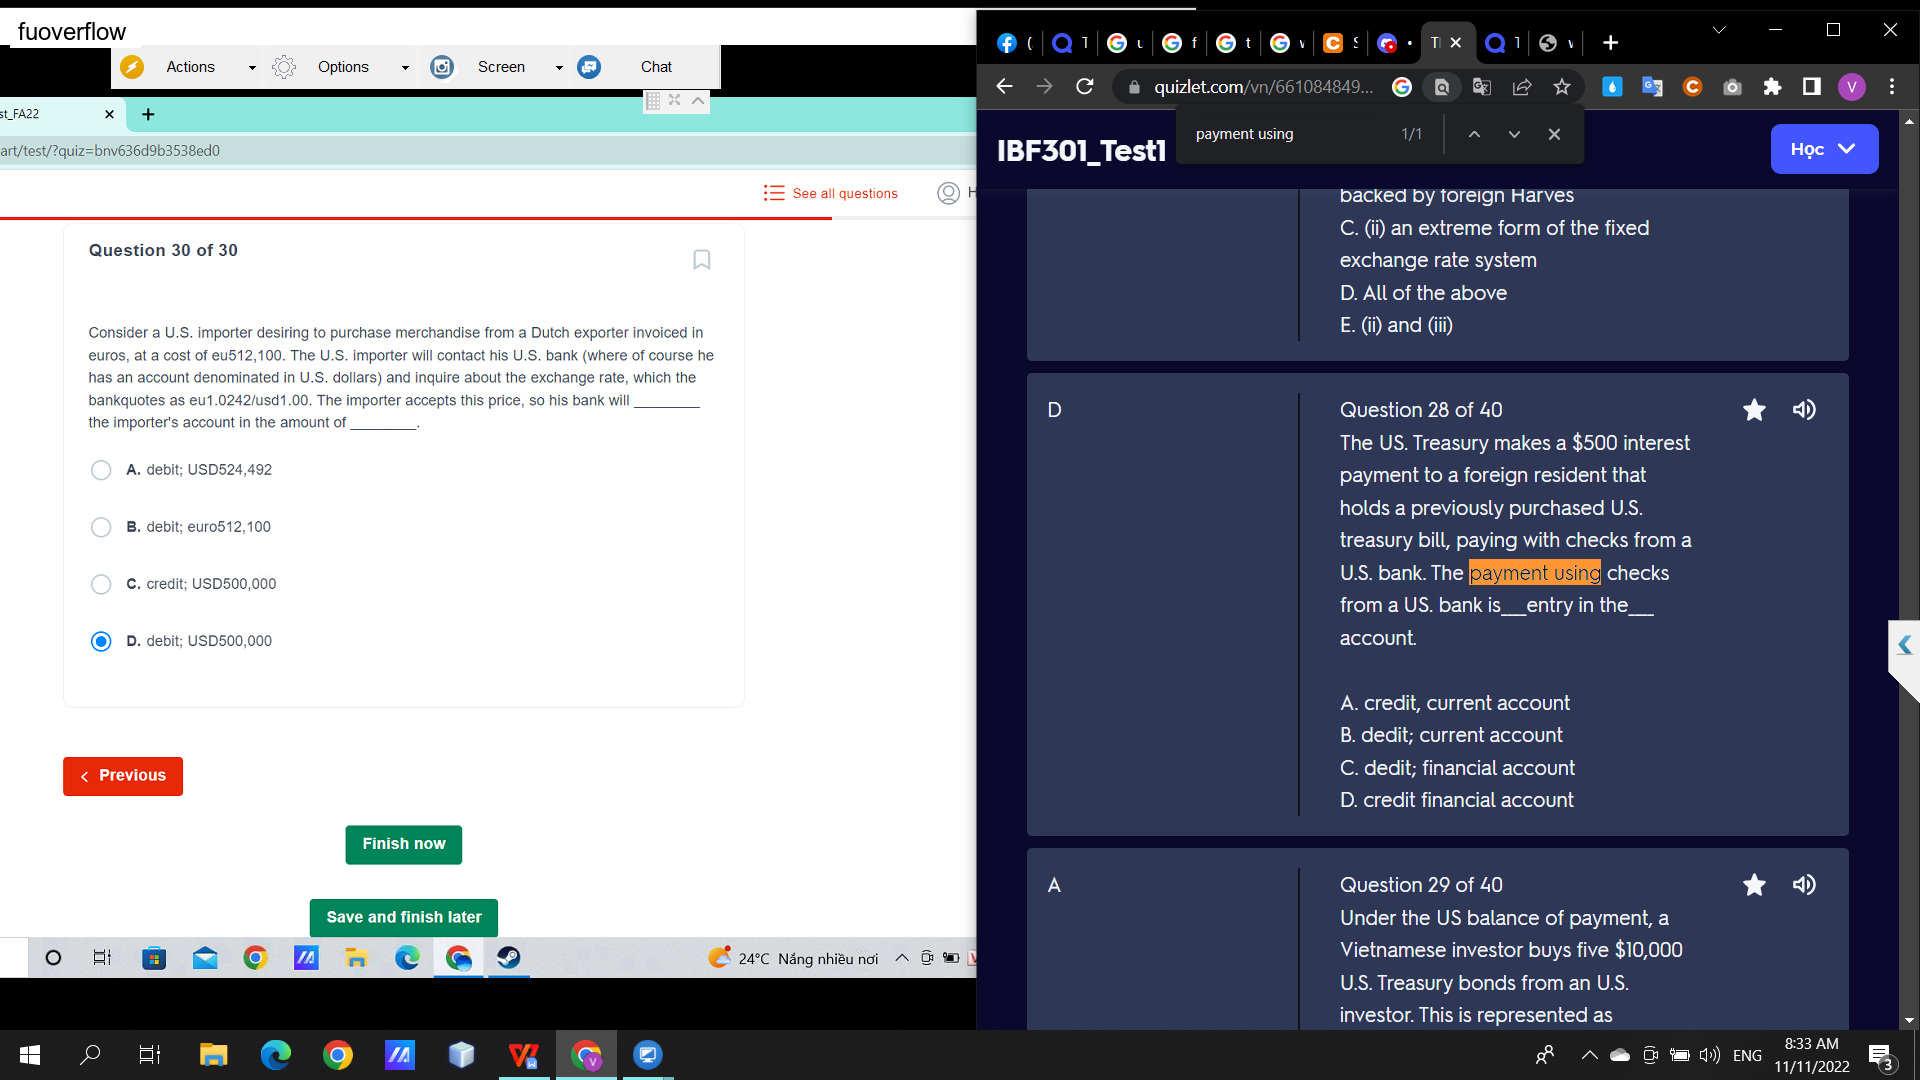The width and height of the screenshot is (1920, 1080).
Task: Click the ENG language indicator
Action: coord(1747,1055)
